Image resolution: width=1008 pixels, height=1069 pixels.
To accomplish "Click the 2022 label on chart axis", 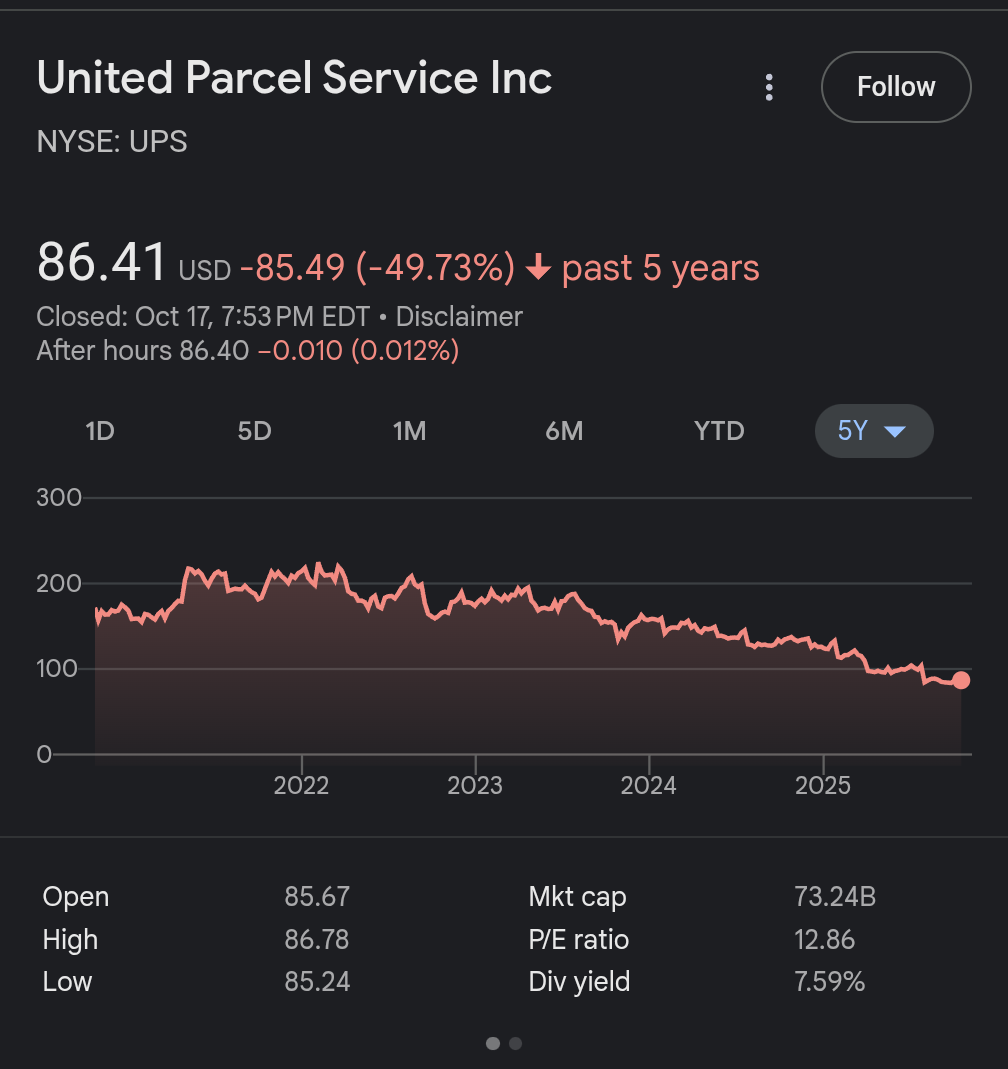I will 301,785.
